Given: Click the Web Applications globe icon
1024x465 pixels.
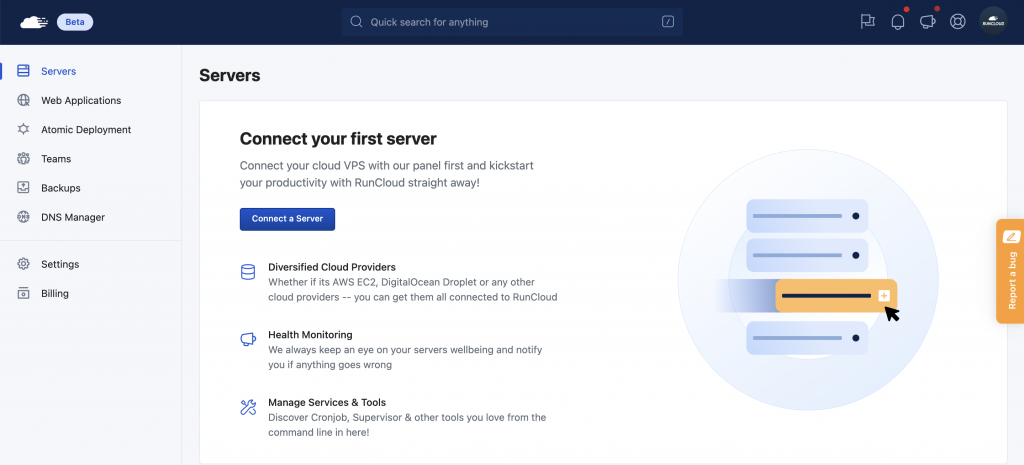Looking at the screenshot, I should point(24,100).
